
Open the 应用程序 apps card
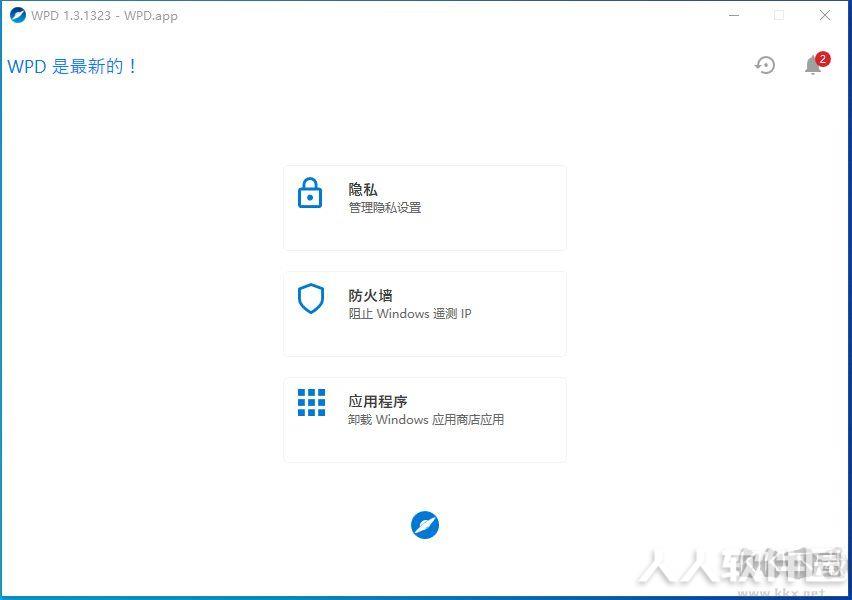[425, 420]
